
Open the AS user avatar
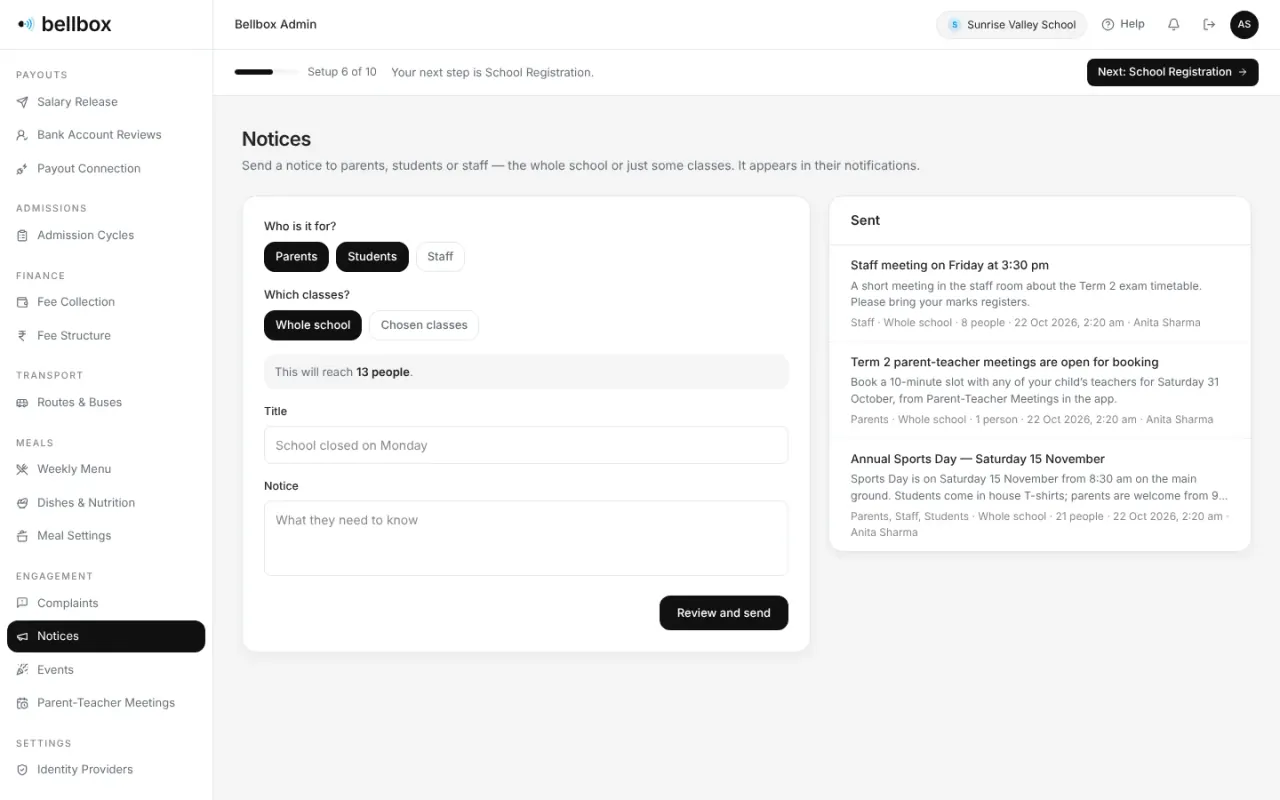point(1244,24)
